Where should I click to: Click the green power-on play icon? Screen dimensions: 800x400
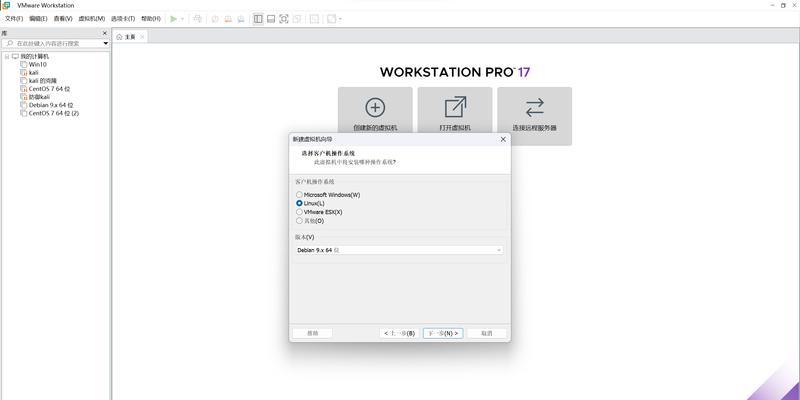[x=173, y=19]
